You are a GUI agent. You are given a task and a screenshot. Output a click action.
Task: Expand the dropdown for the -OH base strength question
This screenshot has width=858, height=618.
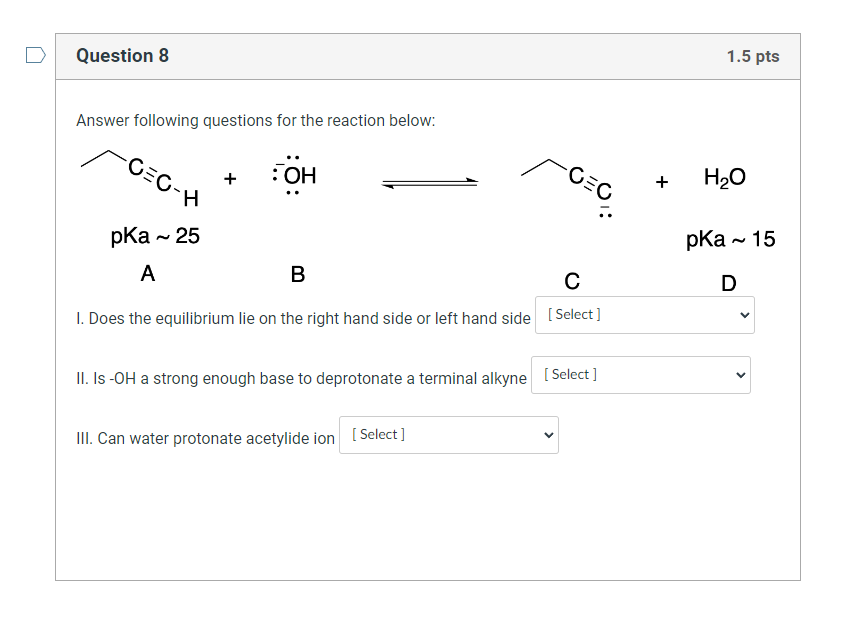tap(640, 375)
